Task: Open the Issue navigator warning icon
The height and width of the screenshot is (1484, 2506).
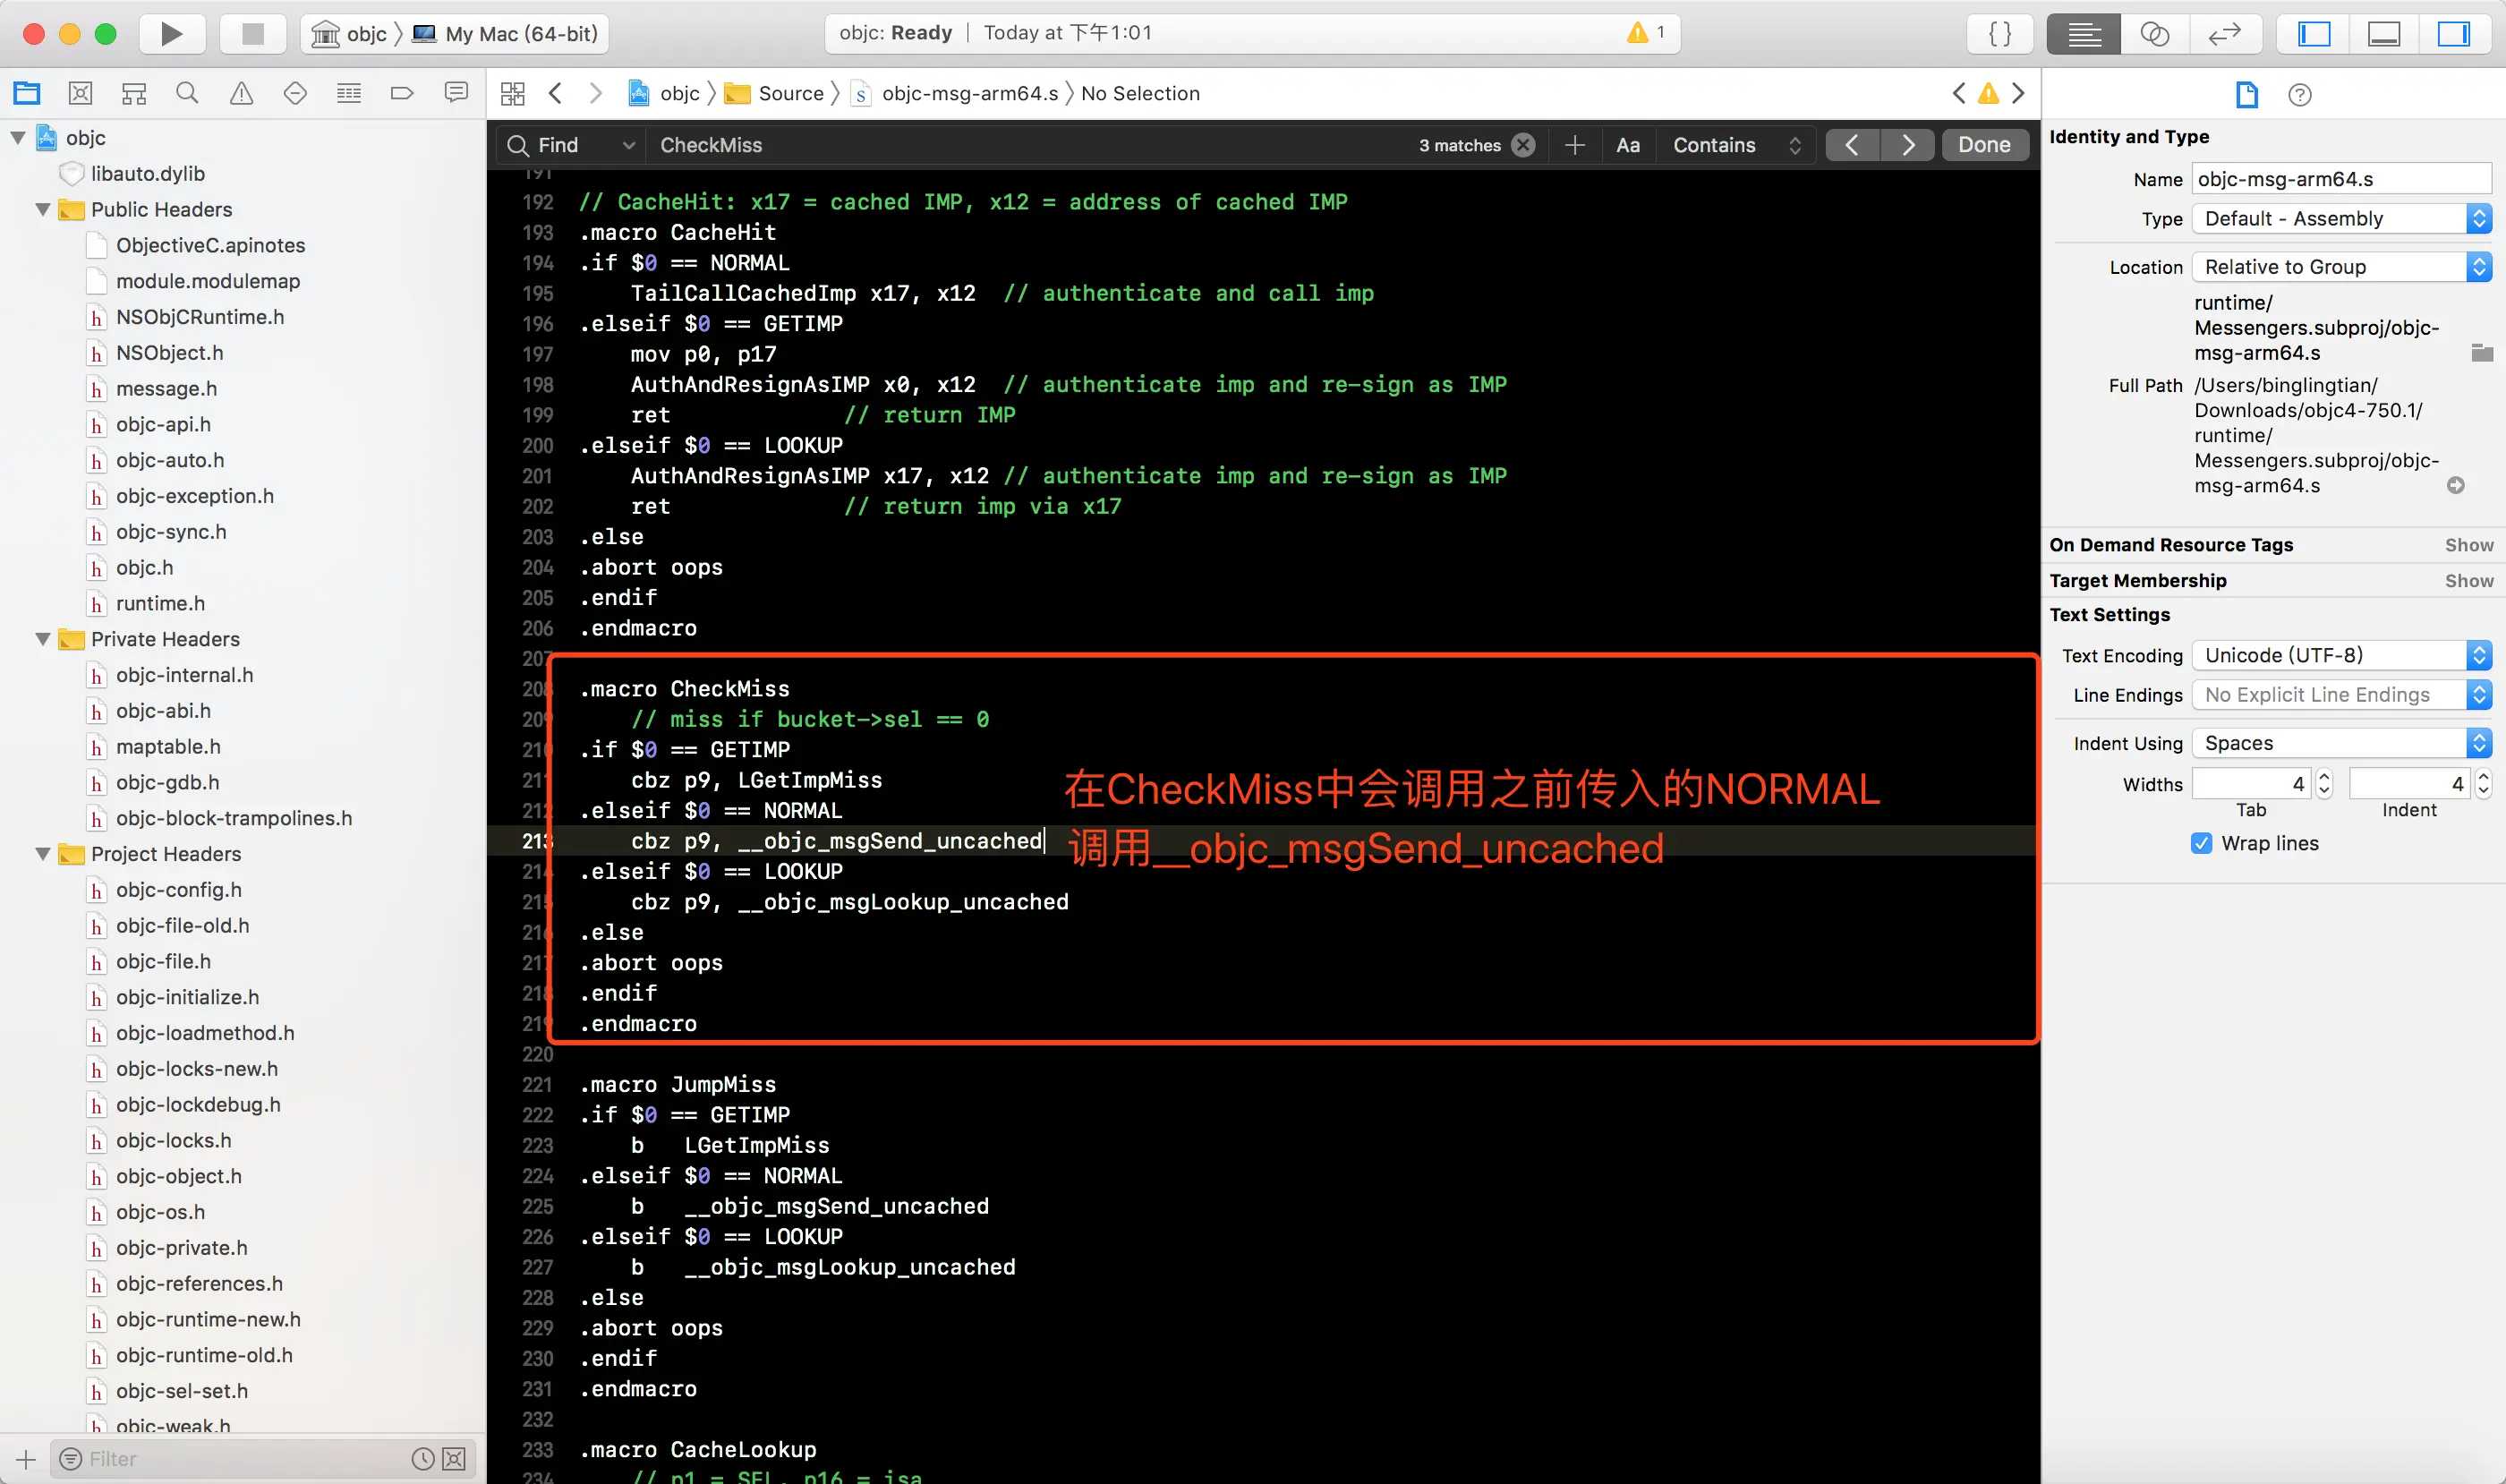Action: pos(241,94)
